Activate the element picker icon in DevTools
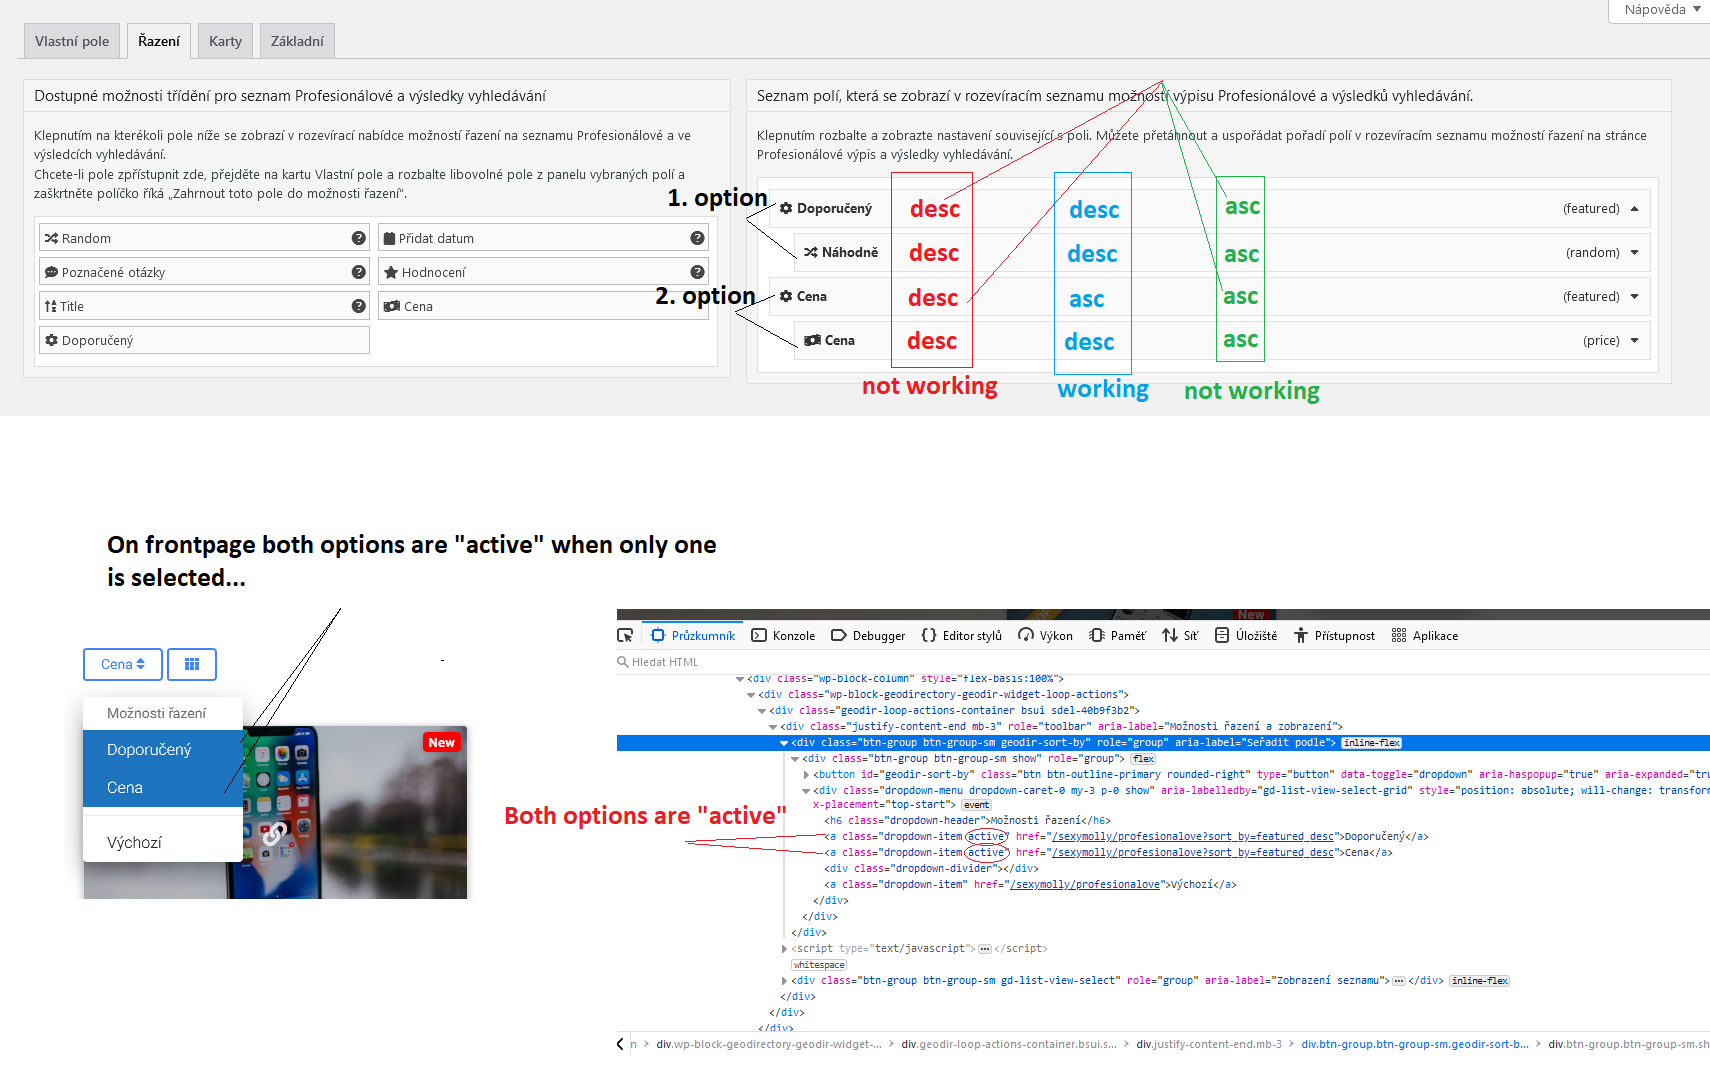This screenshot has height=1077, width=1710. point(625,635)
